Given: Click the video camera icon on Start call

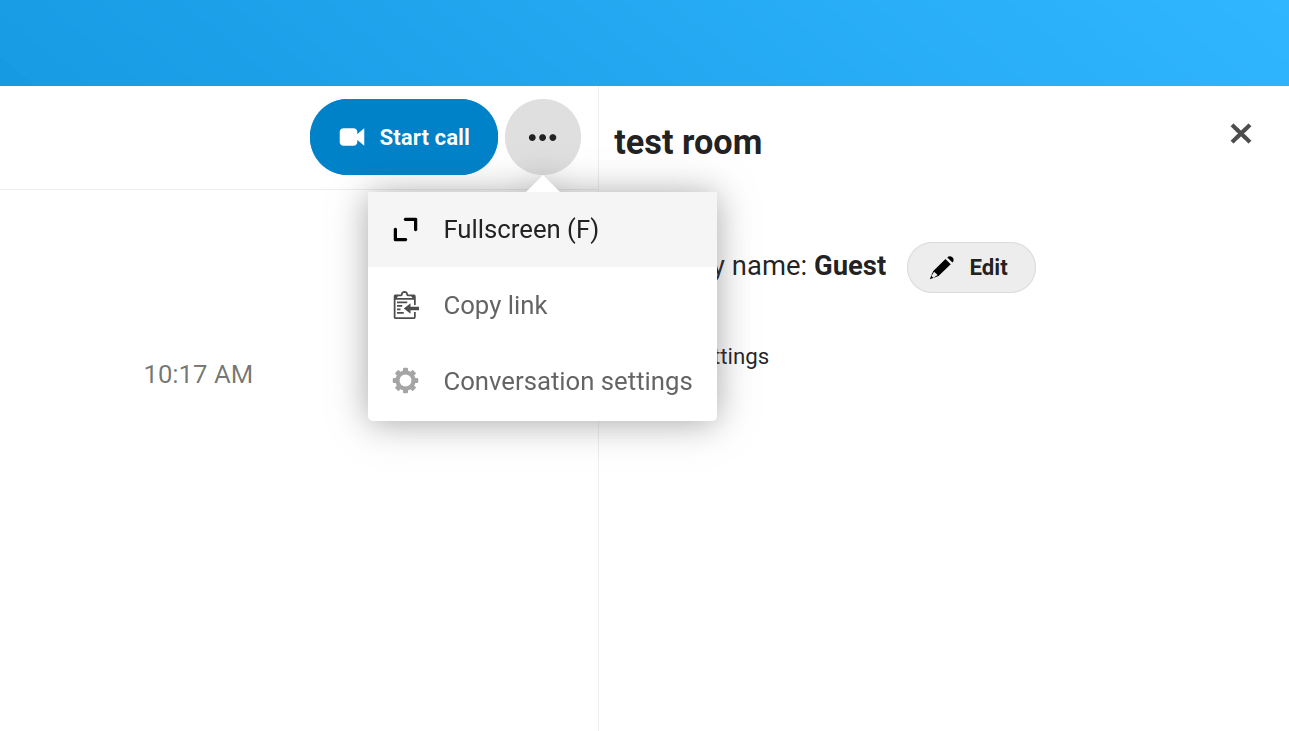Looking at the screenshot, I should tap(353, 136).
